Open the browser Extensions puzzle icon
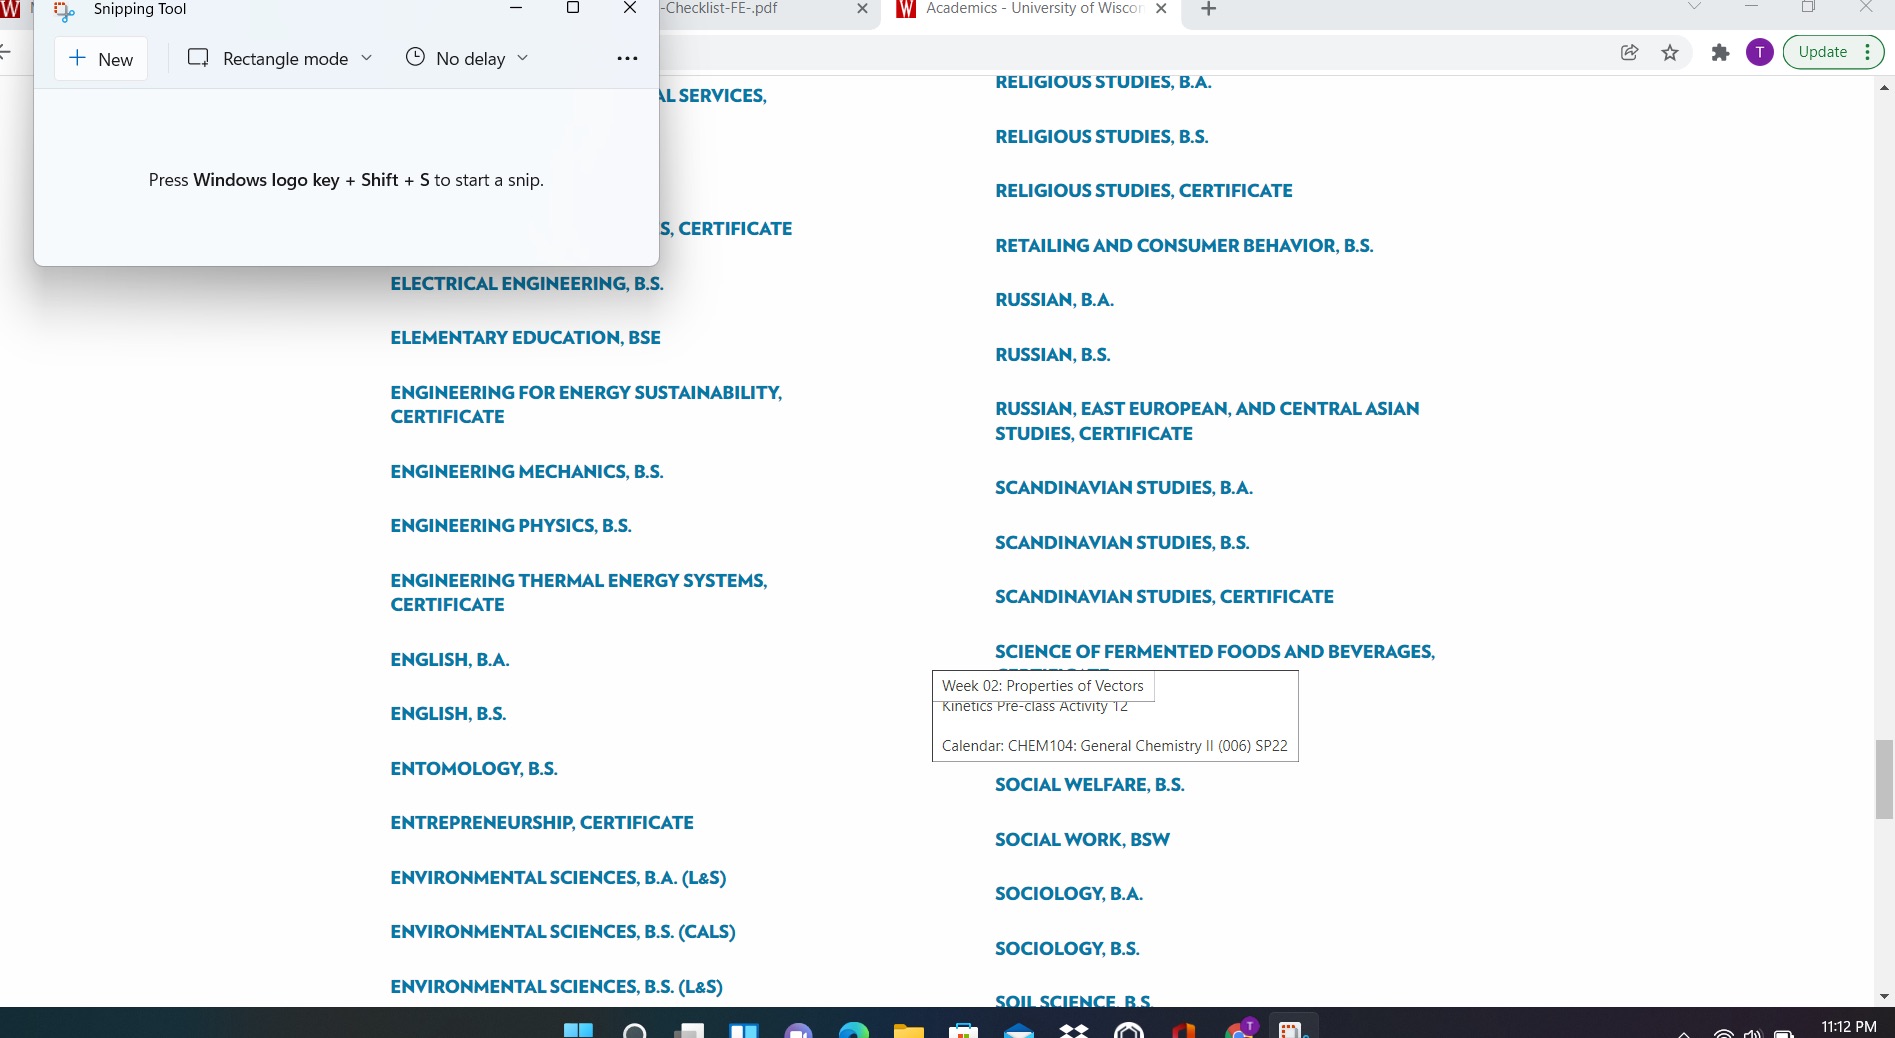This screenshot has width=1895, height=1038. [1720, 53]
